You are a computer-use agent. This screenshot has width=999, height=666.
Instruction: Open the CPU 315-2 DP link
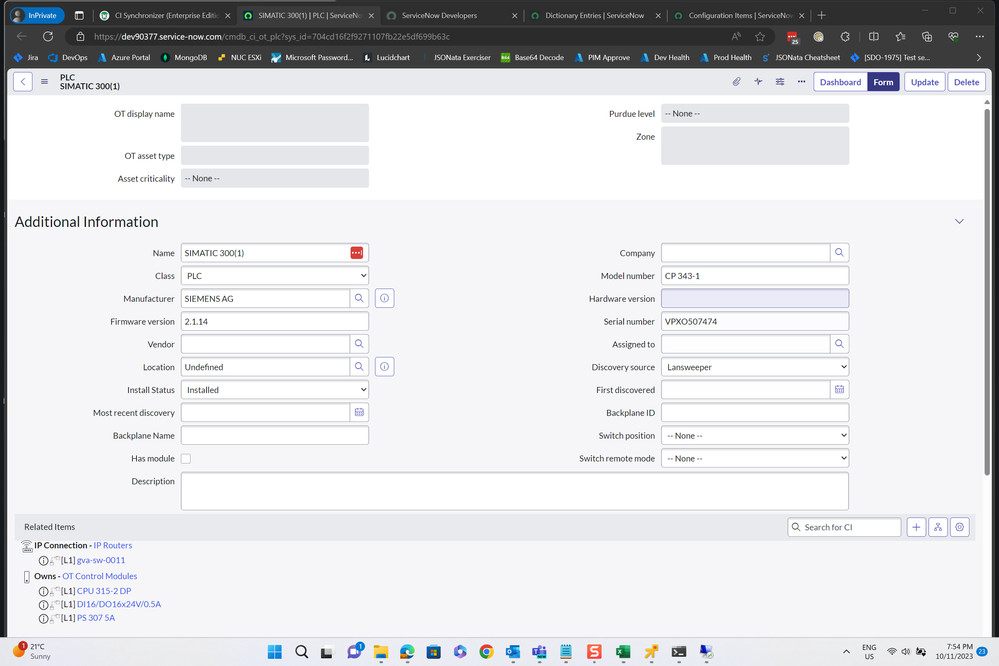tap(104, 591)
